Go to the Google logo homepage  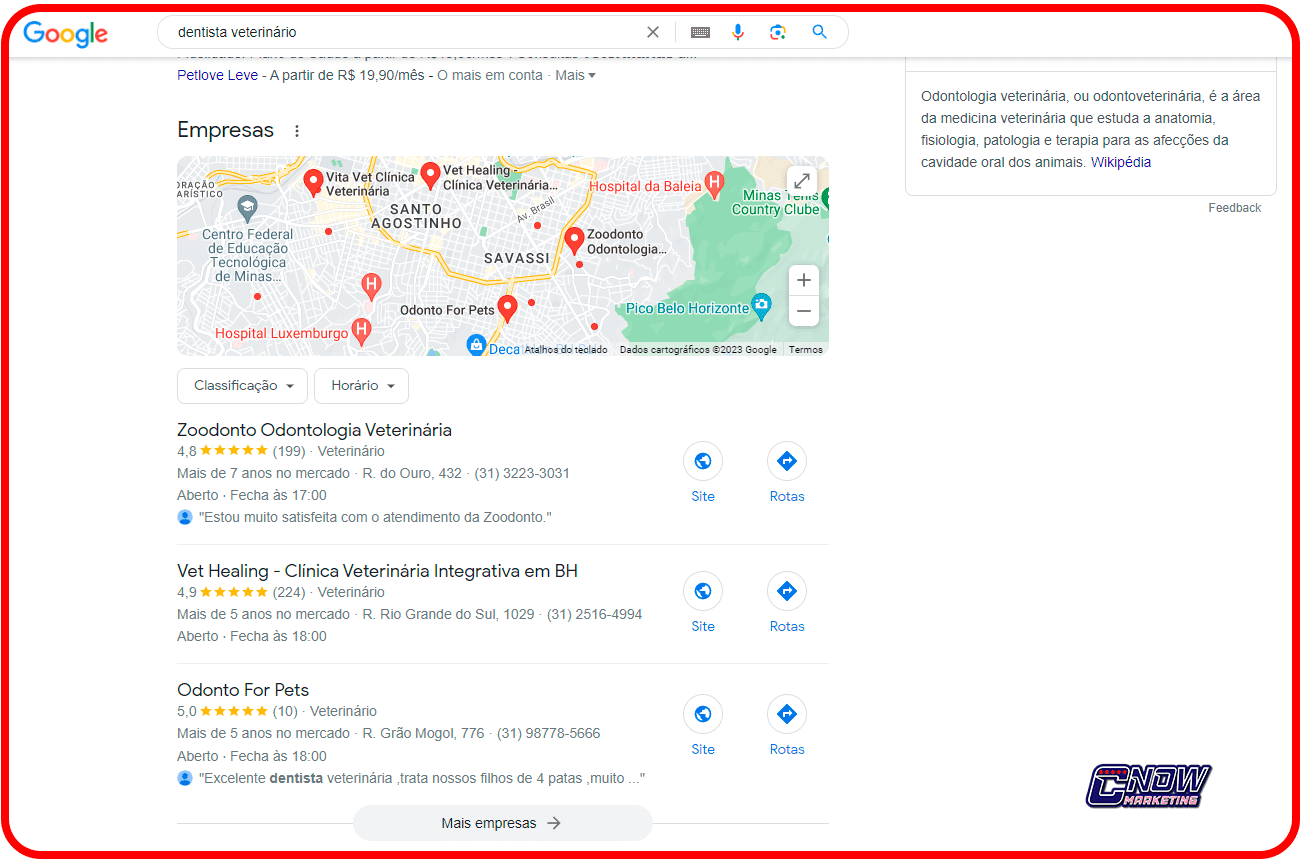pyautogui.click(x=65, y=34)
